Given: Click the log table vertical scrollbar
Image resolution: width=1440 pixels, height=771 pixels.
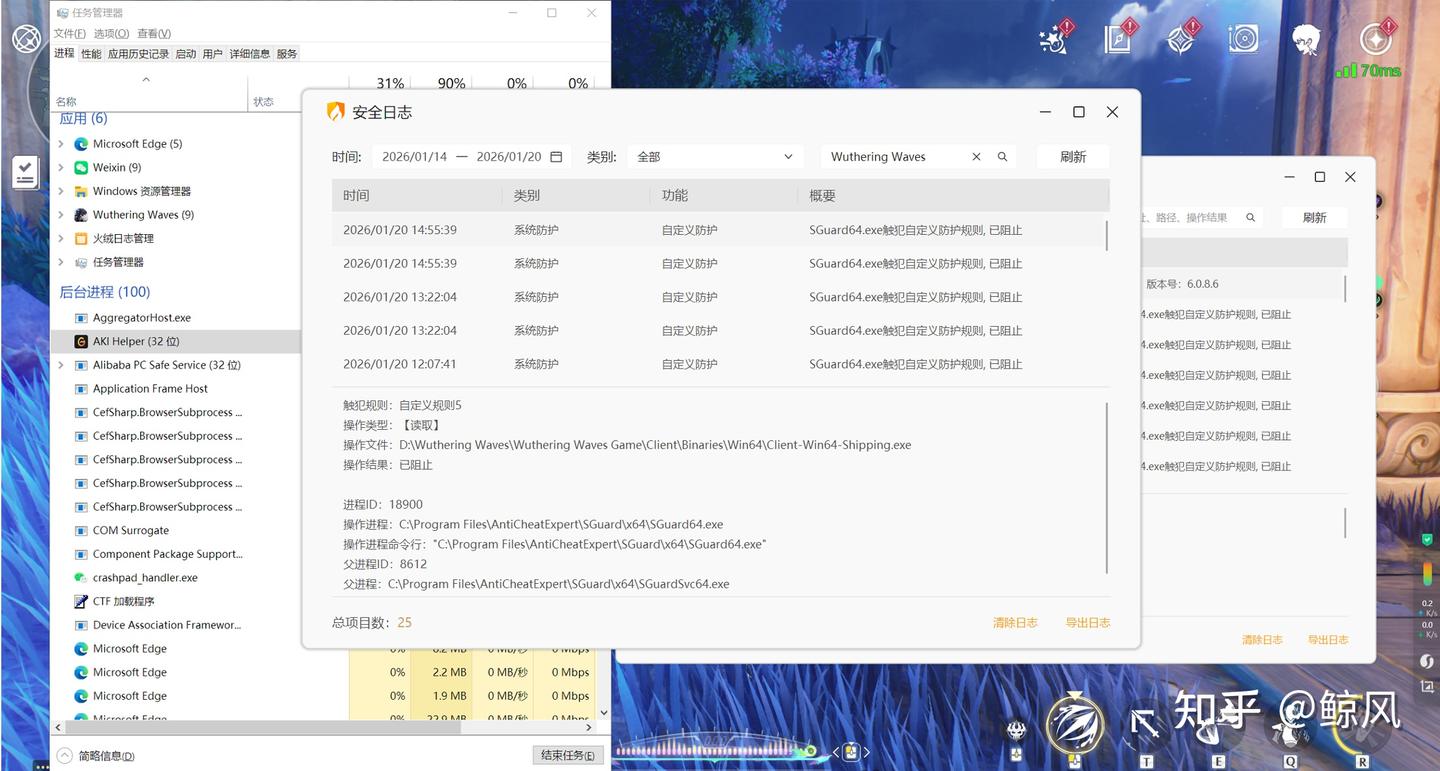Looking at the screenshot, I should pyautogui.click(x=1106, y=235).
